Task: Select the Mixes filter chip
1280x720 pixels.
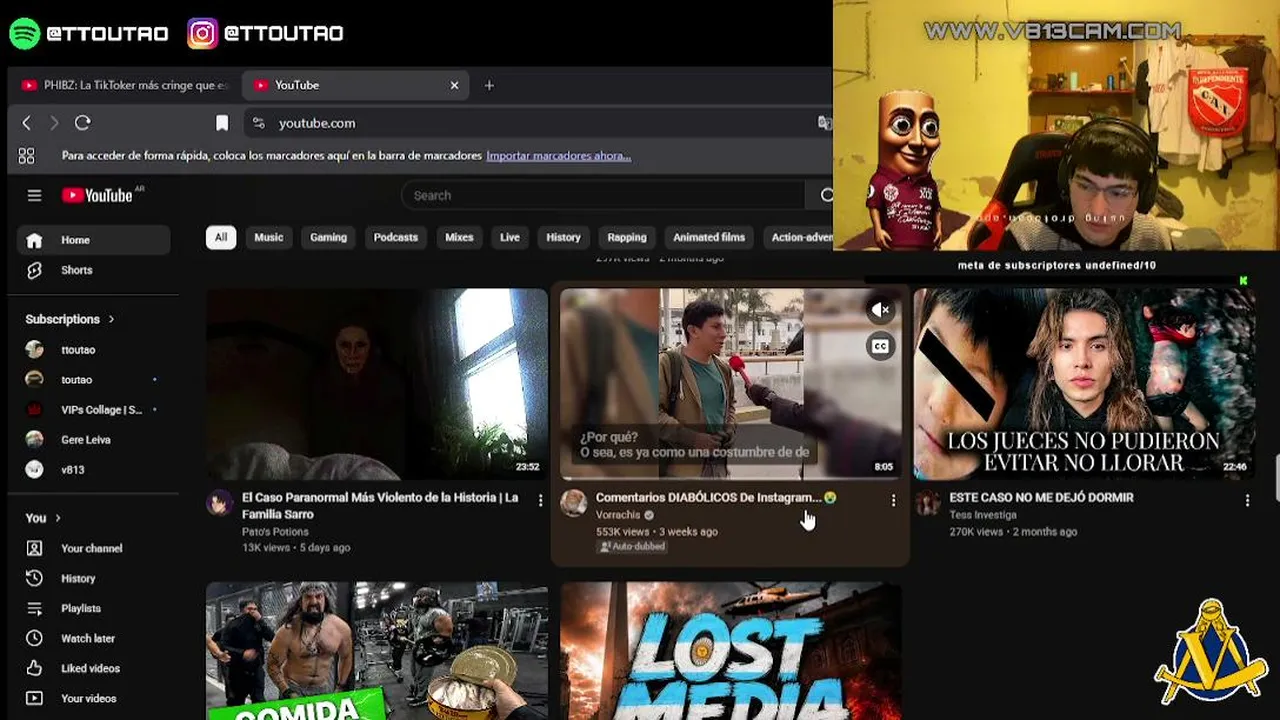Action: tap(459, 237)
